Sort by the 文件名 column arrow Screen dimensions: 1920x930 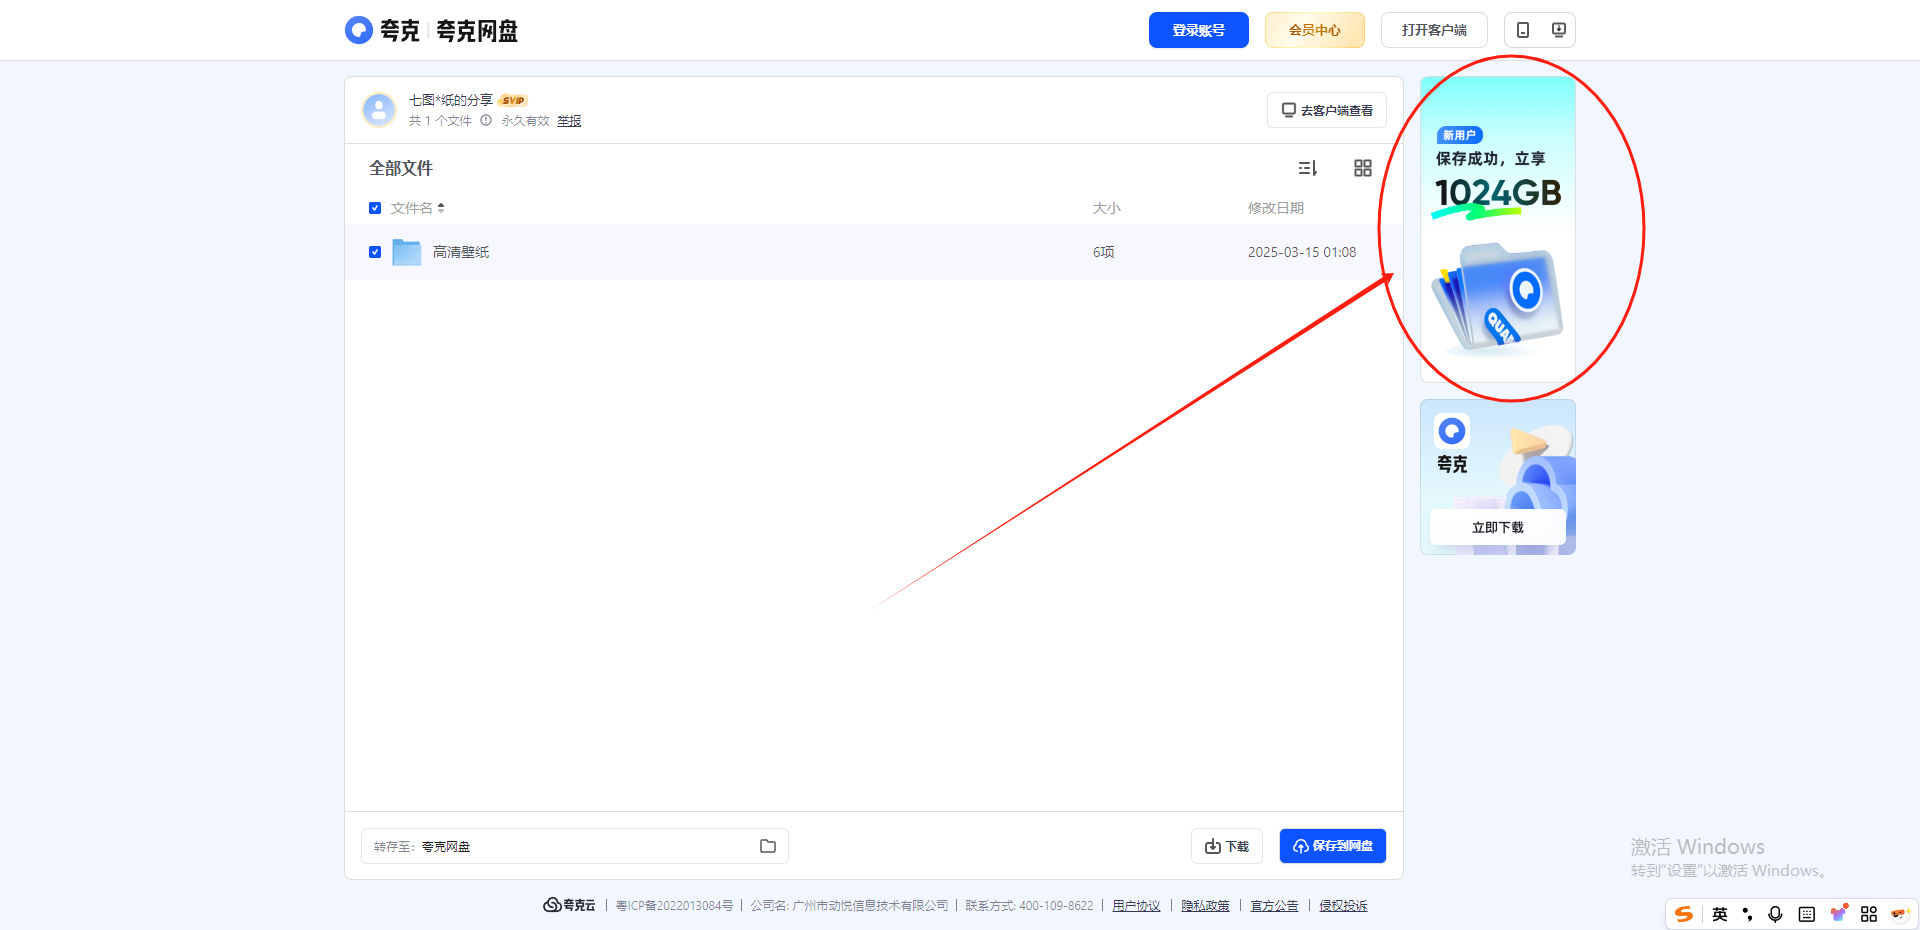tap(441, 208)
